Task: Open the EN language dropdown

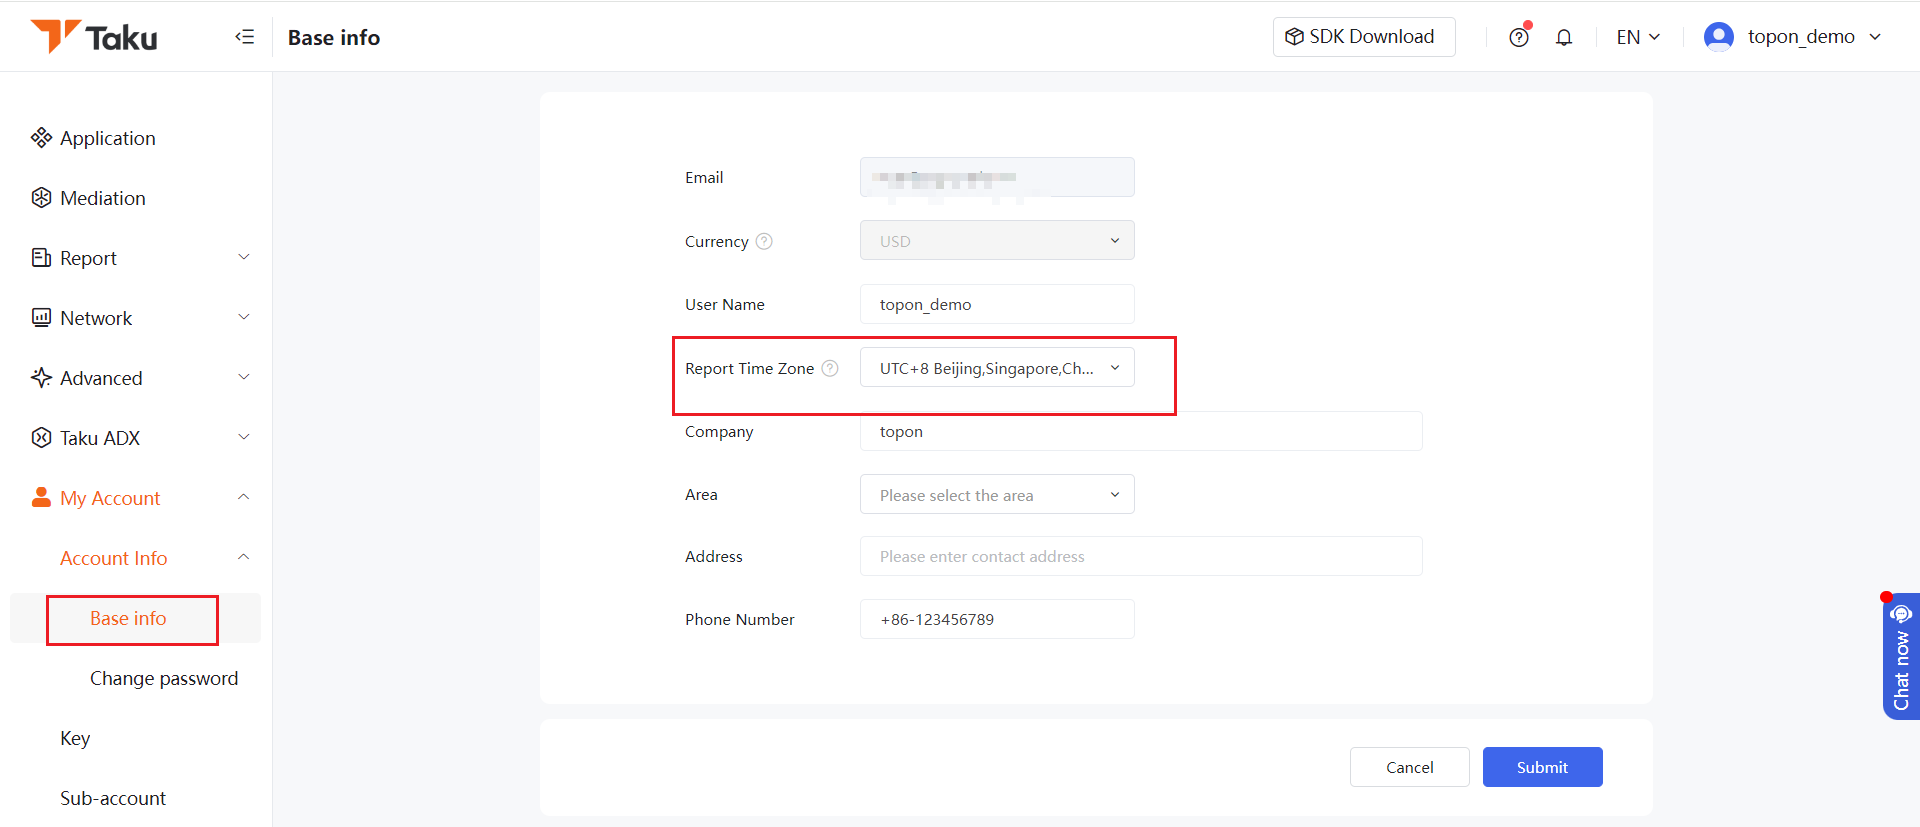Action: click(x=1638, y=37)
